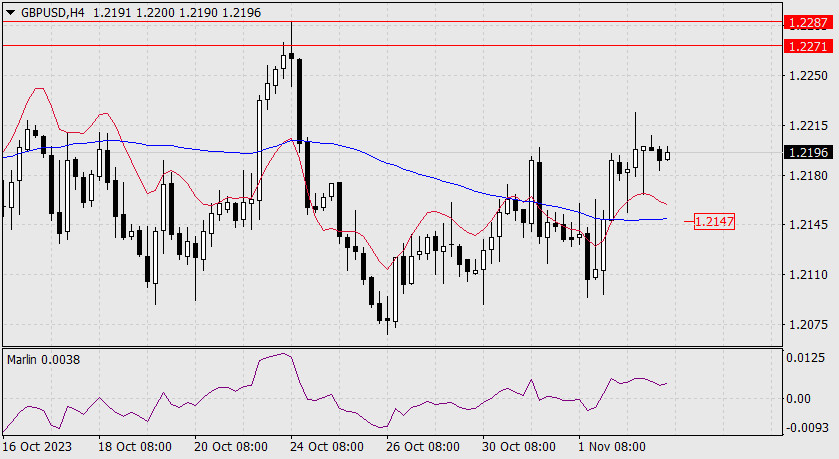This screenshot has height=459, width=839.
Task: Select the 1.2075 price scale value
Action: point(809,324)
